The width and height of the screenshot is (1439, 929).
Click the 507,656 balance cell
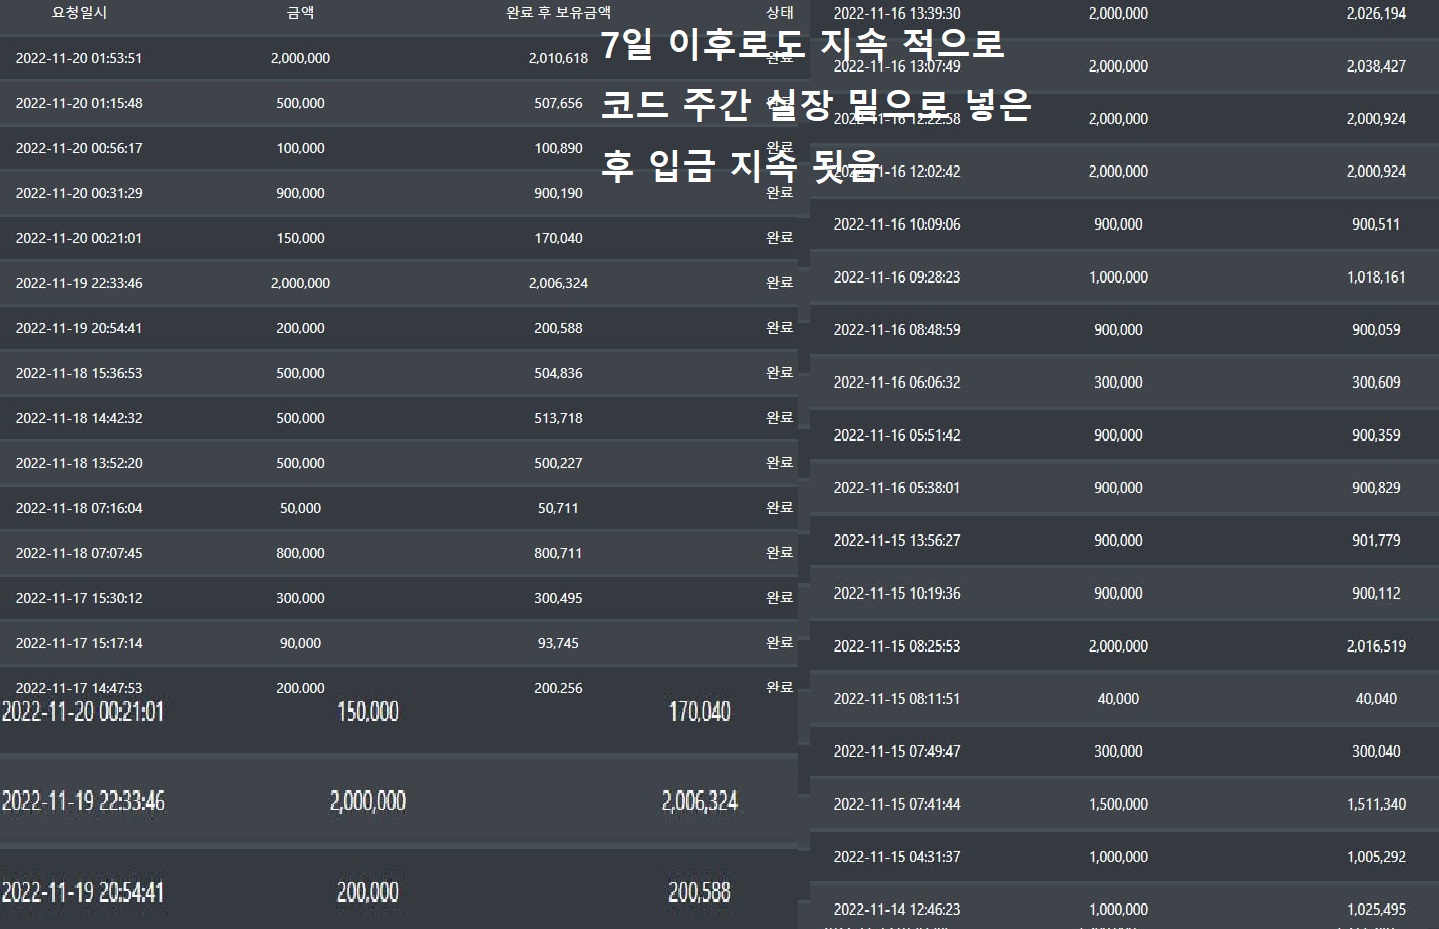[558, 103]
